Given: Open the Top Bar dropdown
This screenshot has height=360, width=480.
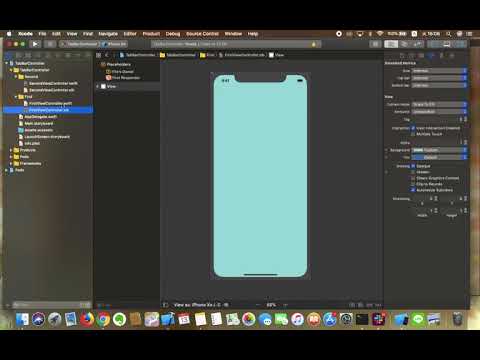Looking at the screenshot, I should point(439,78).
